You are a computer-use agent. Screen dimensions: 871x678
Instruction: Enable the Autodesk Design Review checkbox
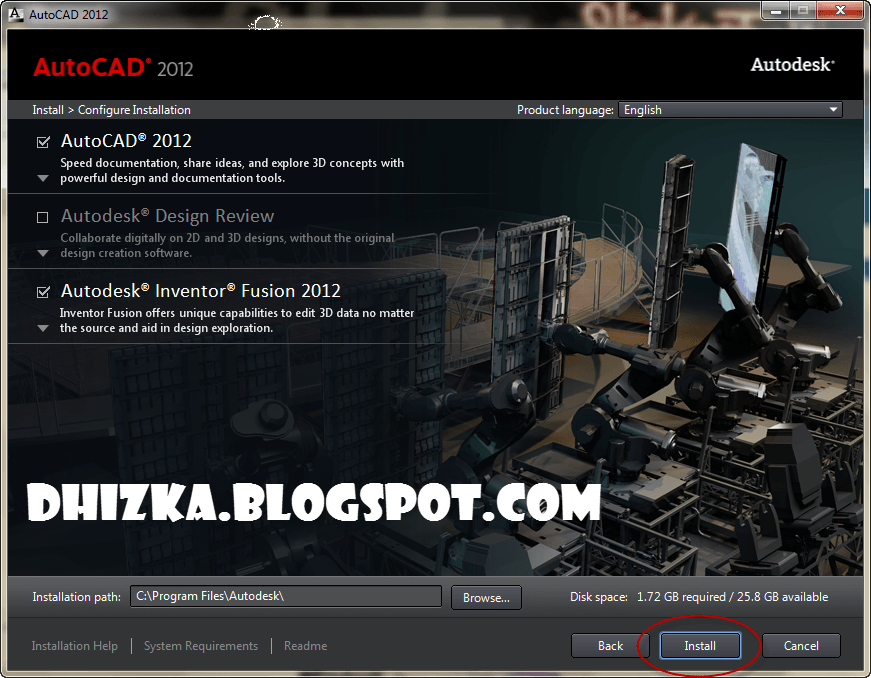(x=41, y=216)
